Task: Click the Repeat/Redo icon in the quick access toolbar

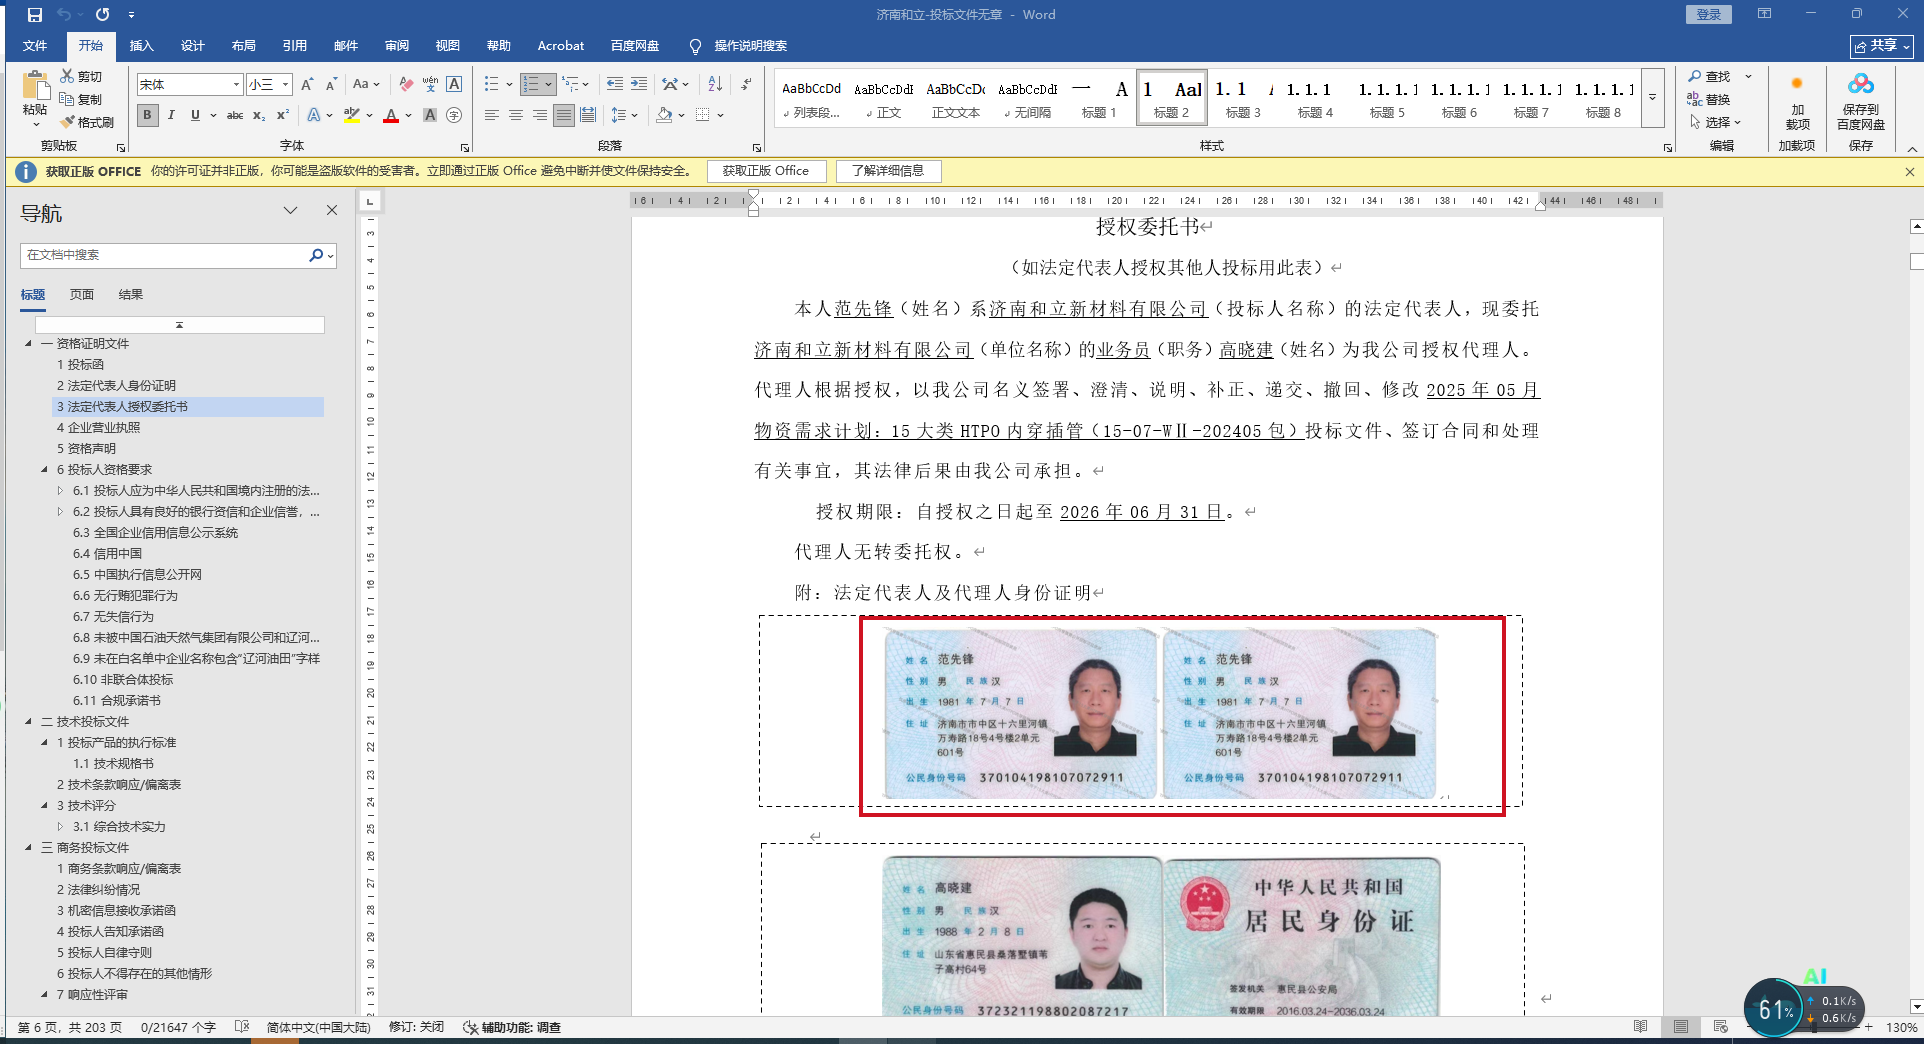Action: click(102, 15)
